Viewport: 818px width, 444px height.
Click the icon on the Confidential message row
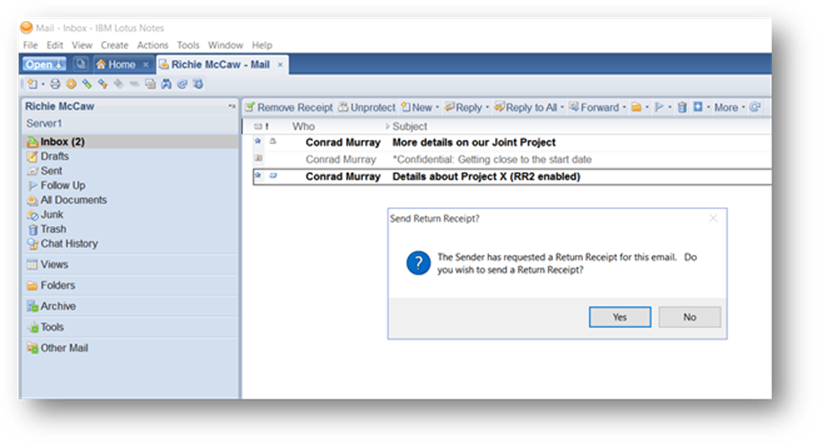click(x=258, y=158)
